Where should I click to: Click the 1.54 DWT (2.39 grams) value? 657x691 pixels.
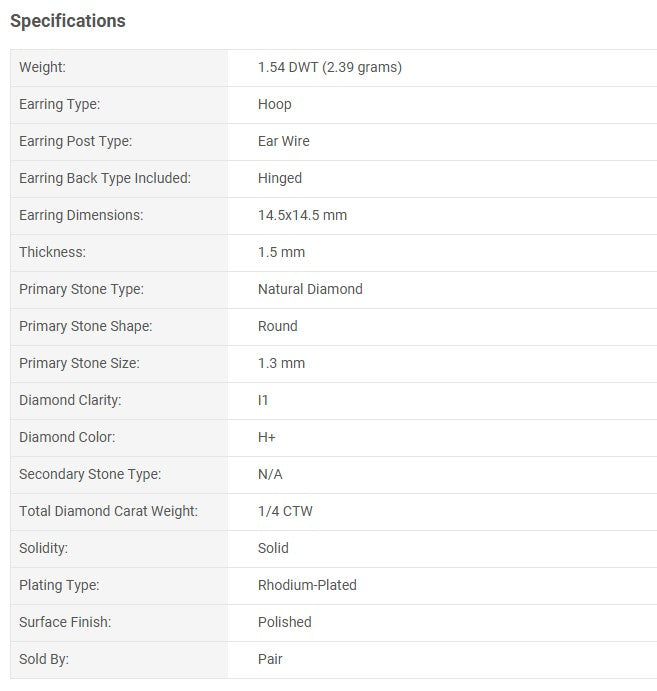click(330, 67)
